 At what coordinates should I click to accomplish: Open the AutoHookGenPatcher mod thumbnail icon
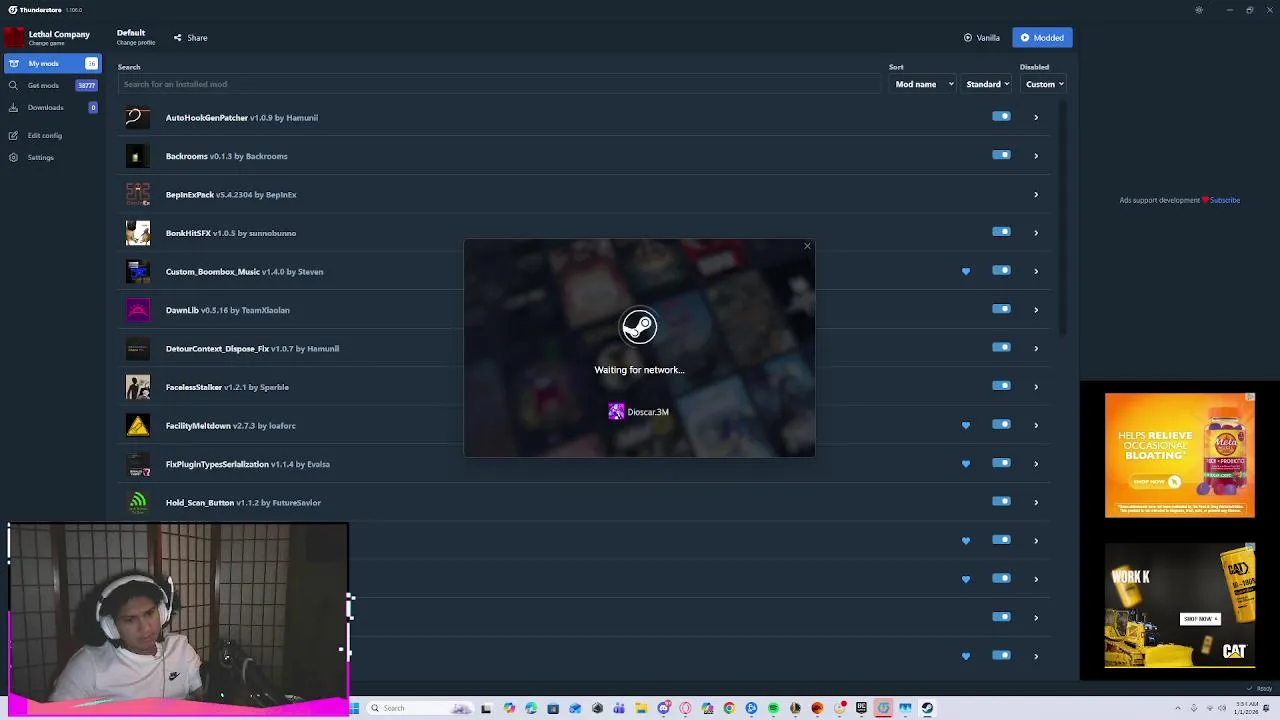pyautogui.click(x=138, y=118)
